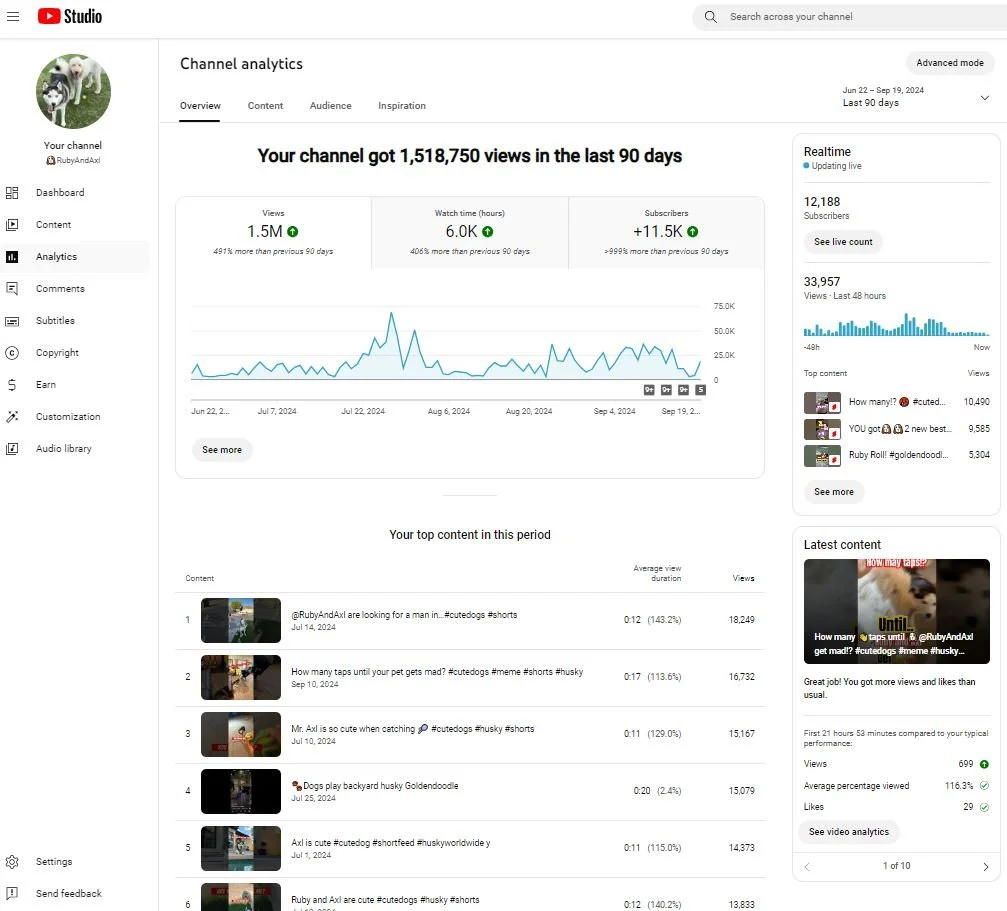Select the Analytics sidebar icon
Screen dimensions: 1007x911
click(12, 257)
